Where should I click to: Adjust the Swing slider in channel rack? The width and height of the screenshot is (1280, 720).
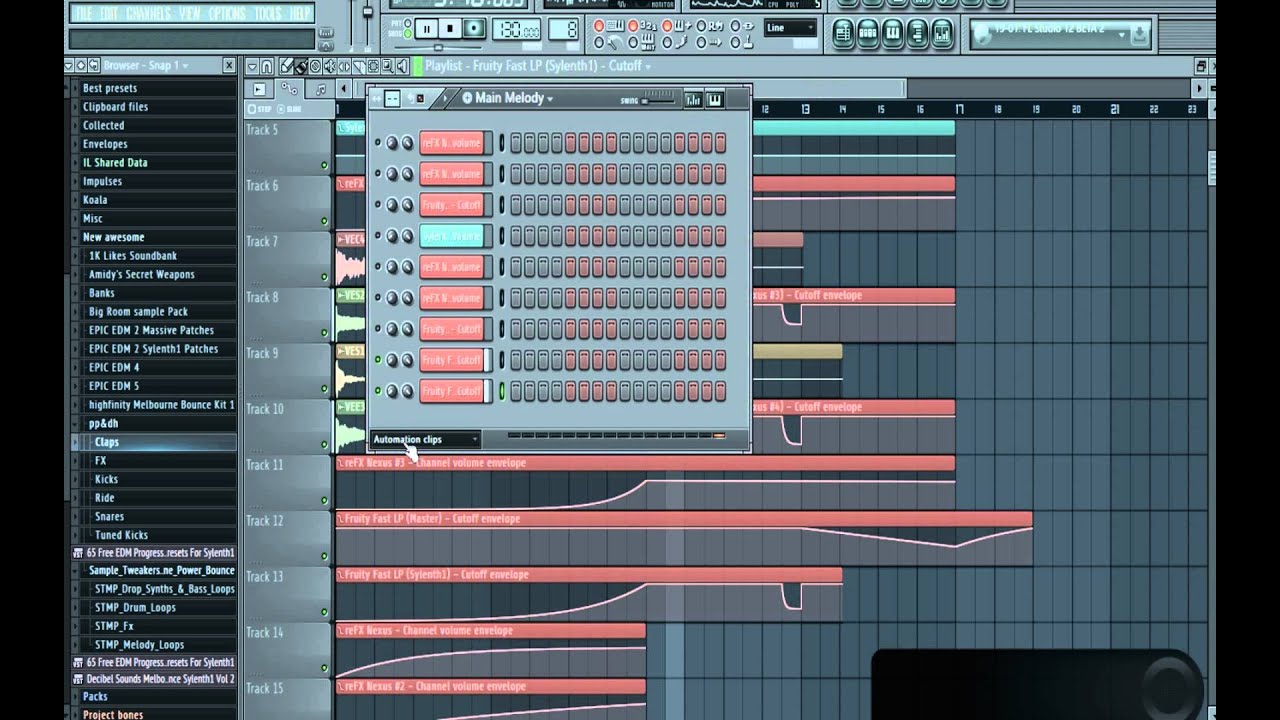[658, 100]
